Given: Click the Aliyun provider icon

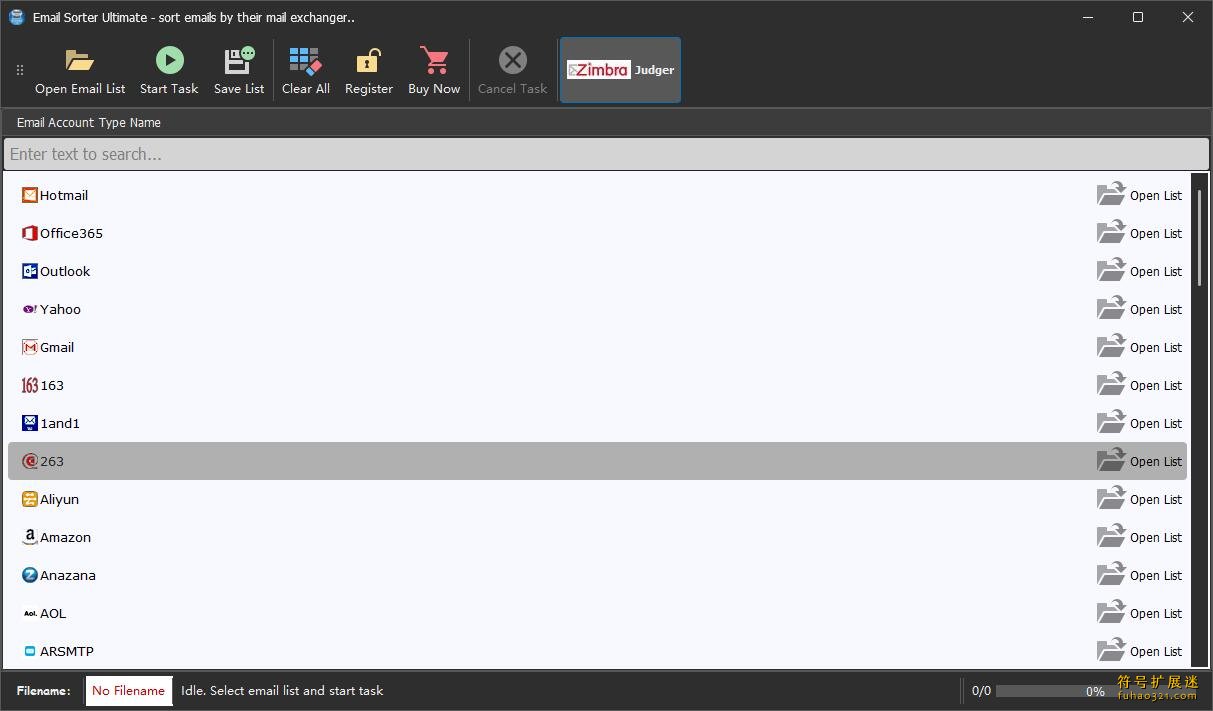Looking at the screenshot, I should point(29,499).
